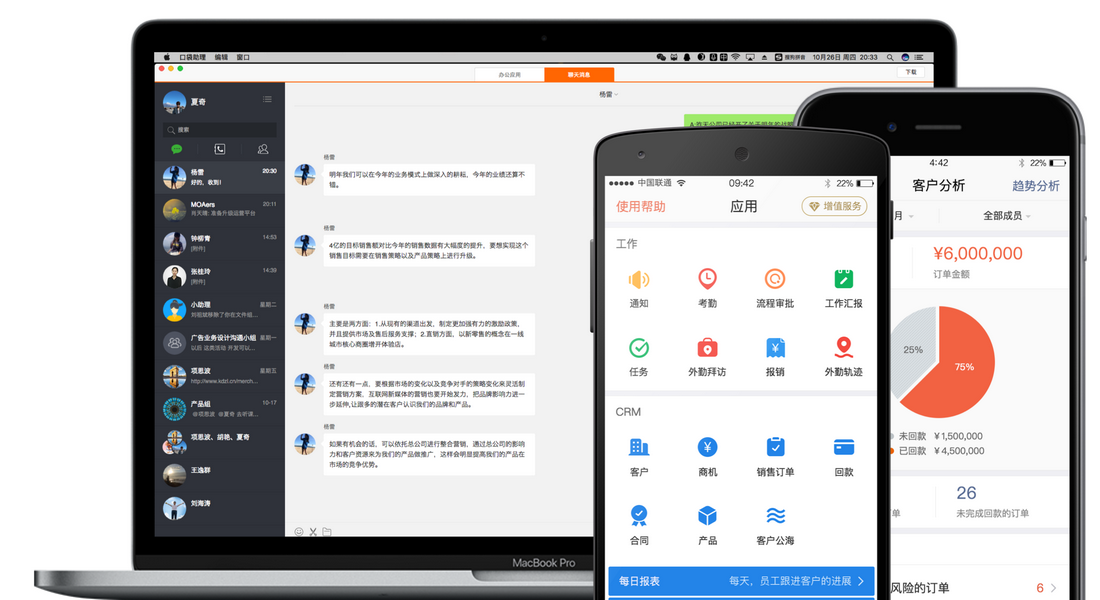
Task: Open the 窗口 menu in menu bar
Action: click(243, 58)
